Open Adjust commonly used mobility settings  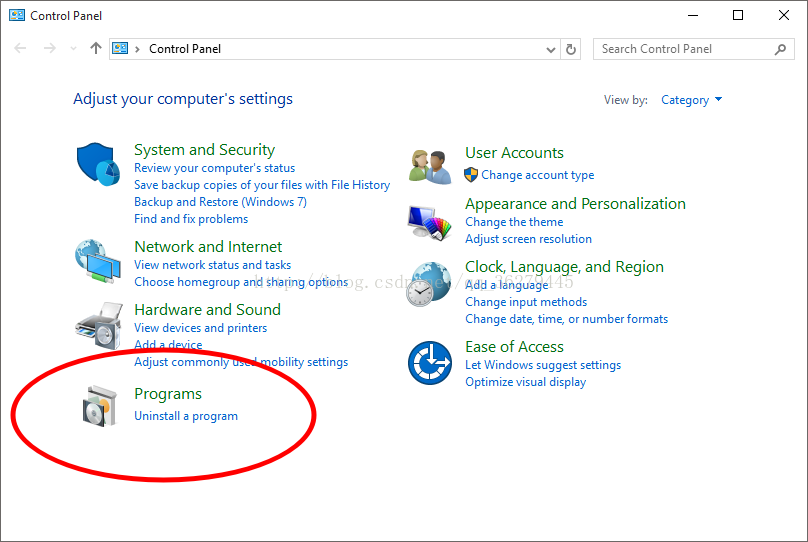[x=241, y=362]
